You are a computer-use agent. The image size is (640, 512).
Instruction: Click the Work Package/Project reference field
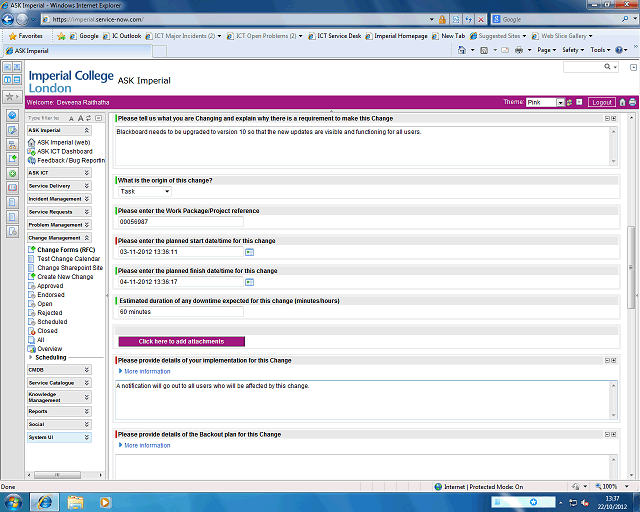click(180, 222)
